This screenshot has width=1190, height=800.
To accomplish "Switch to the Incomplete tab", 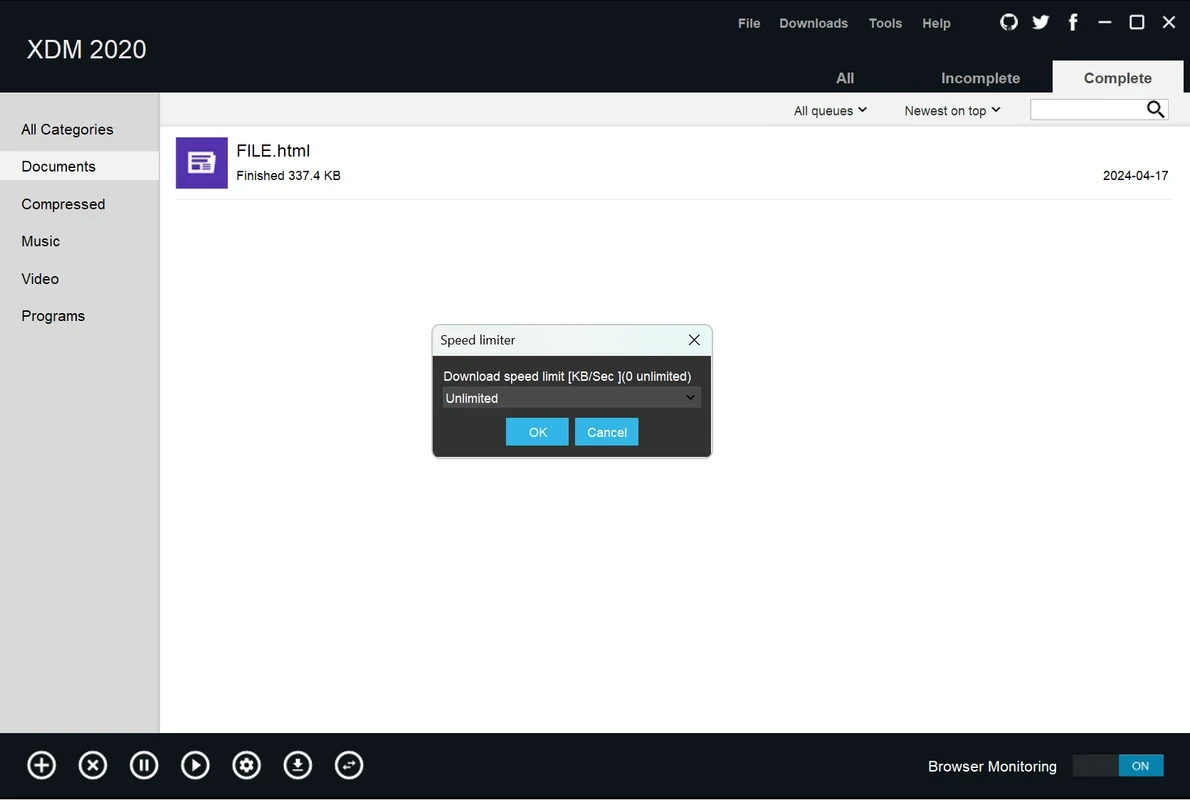I will (980, 78).
